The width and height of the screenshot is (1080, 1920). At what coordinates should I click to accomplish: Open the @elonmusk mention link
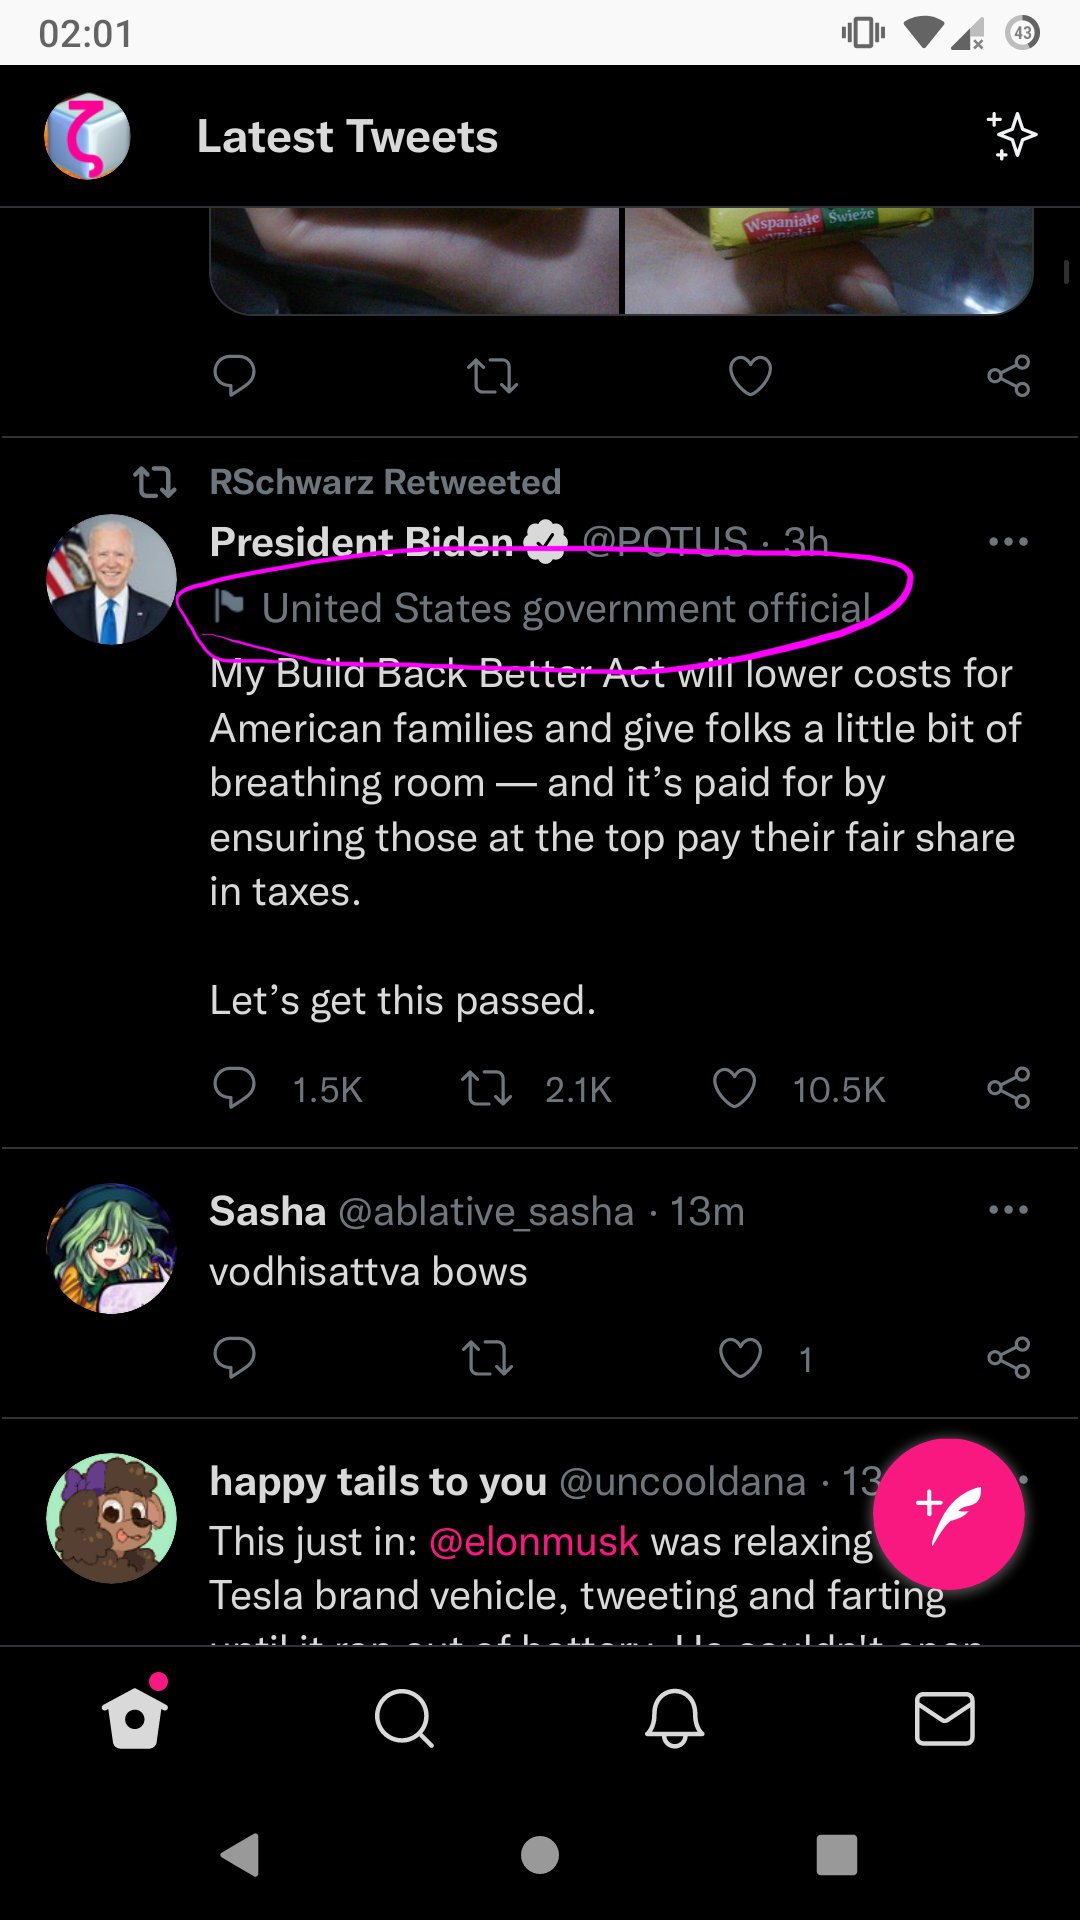click(x=533, y=1541)
